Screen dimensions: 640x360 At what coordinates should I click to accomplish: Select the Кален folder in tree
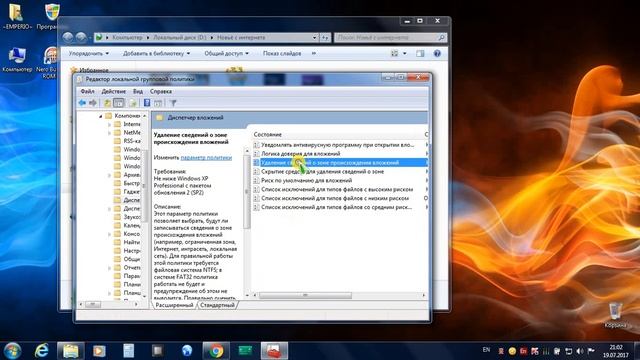tap(127, 225)
